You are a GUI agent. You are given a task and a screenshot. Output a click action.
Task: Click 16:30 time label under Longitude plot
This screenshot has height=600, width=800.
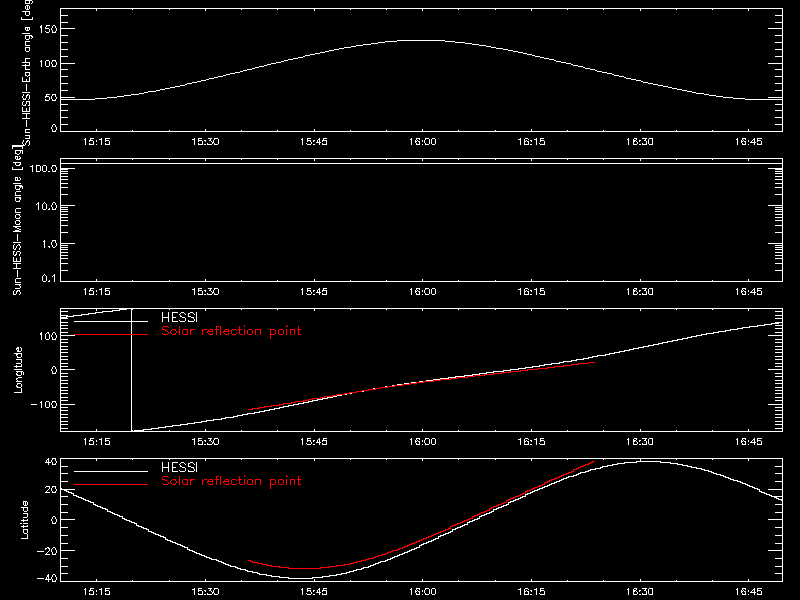(x=640, y=442)
